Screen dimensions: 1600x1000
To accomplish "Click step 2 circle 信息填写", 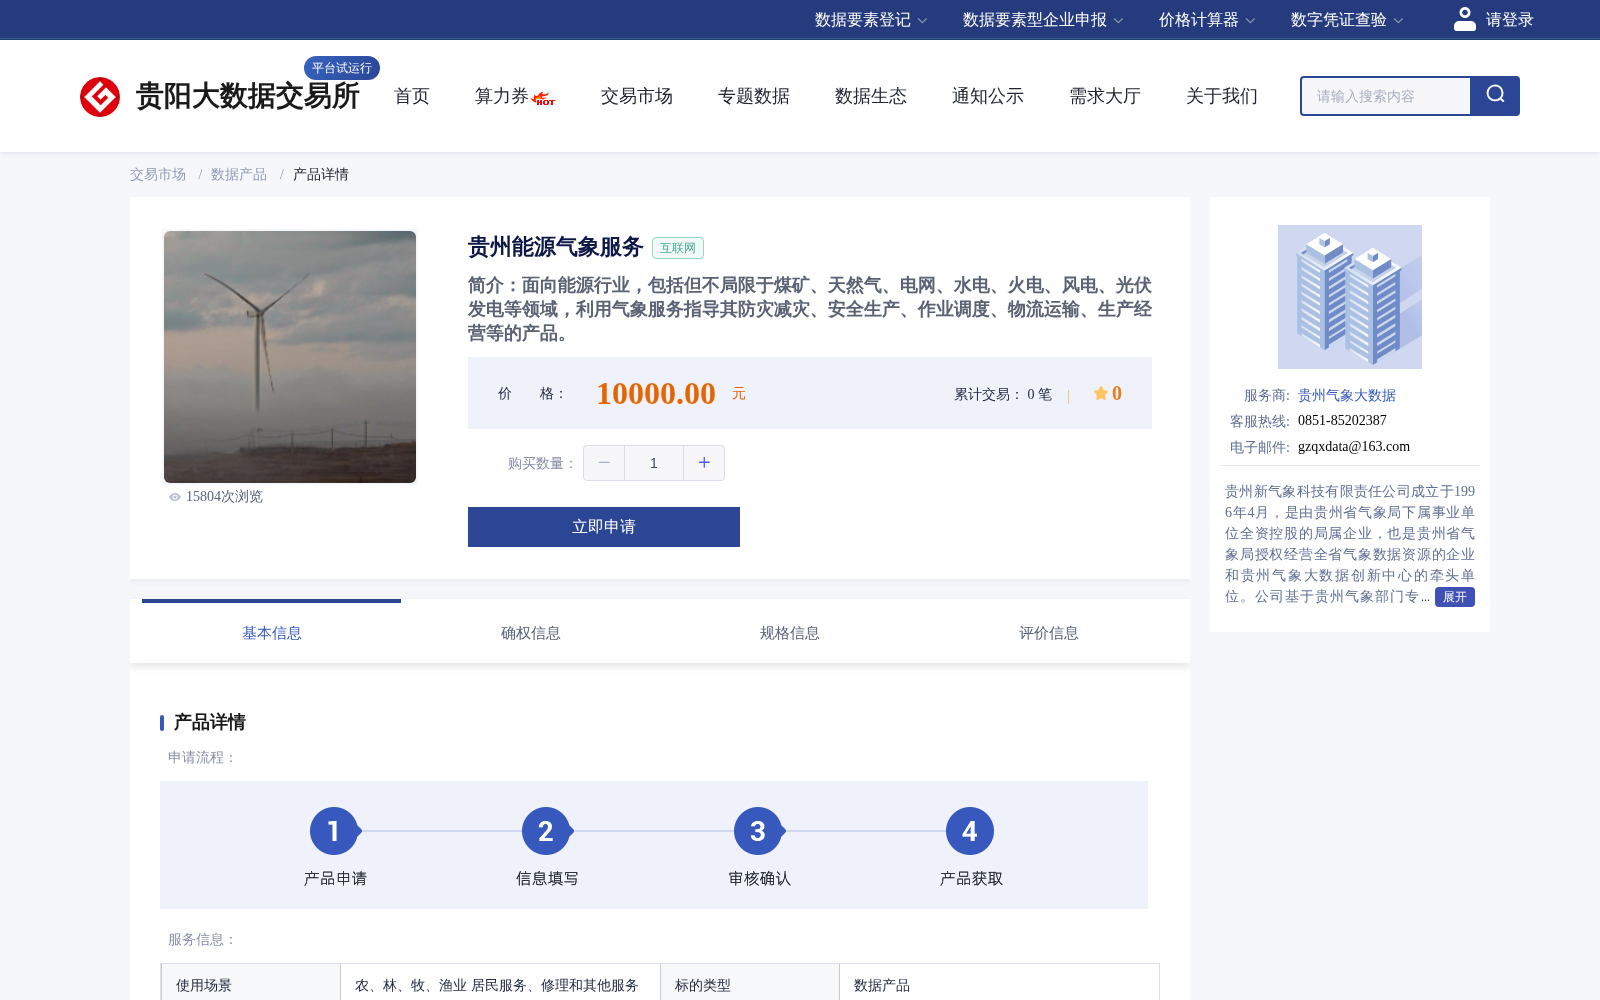I will (546, 831).
